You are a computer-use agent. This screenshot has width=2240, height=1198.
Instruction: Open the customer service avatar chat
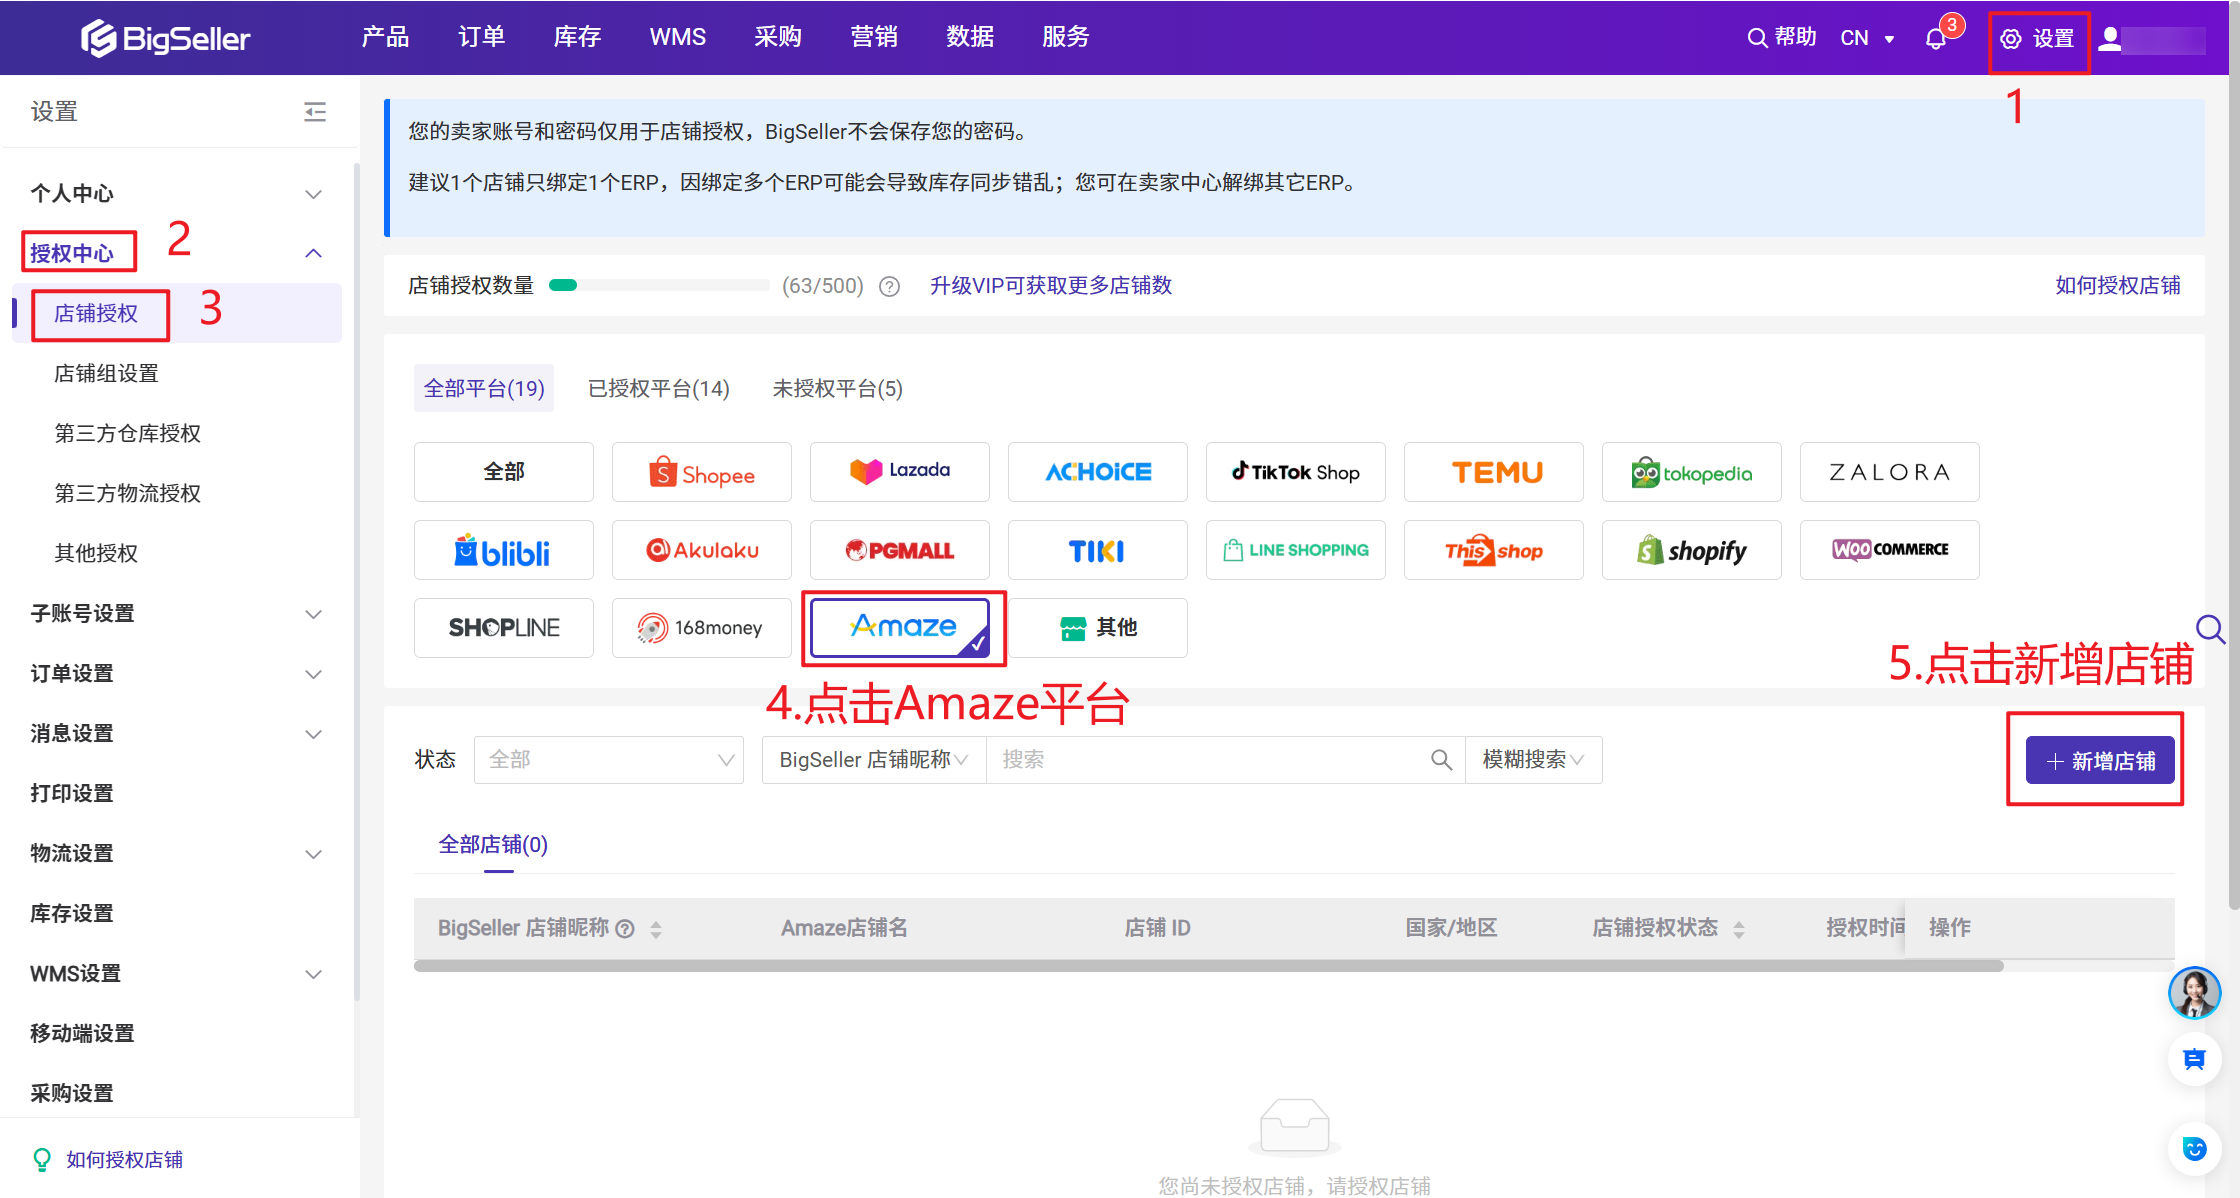[x=2194, y=992]
